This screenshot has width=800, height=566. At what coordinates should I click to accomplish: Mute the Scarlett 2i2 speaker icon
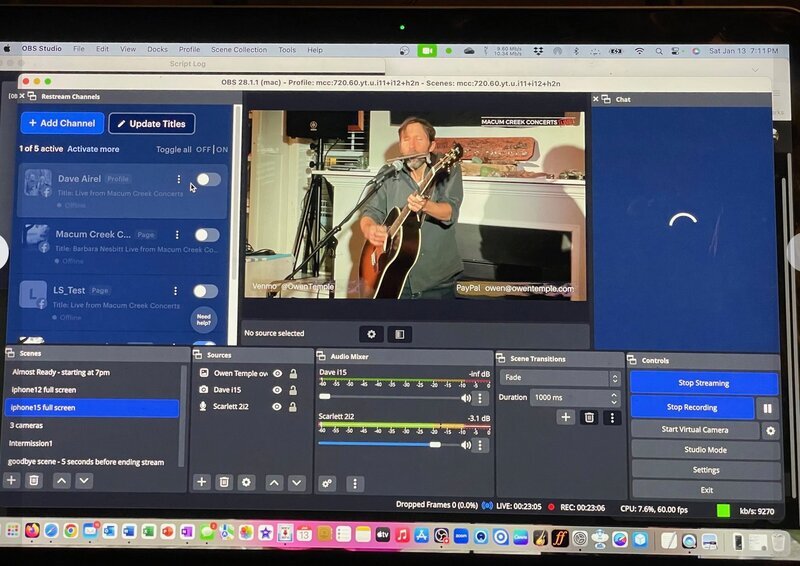[465, 444]
